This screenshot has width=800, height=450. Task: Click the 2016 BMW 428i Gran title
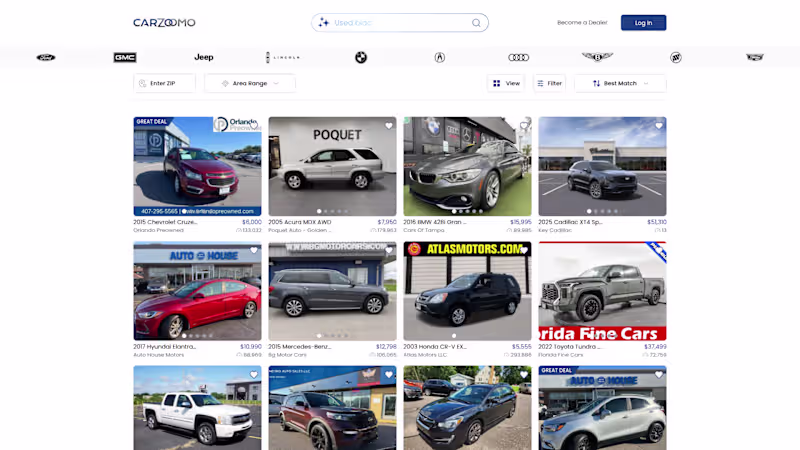pos(435,222)
